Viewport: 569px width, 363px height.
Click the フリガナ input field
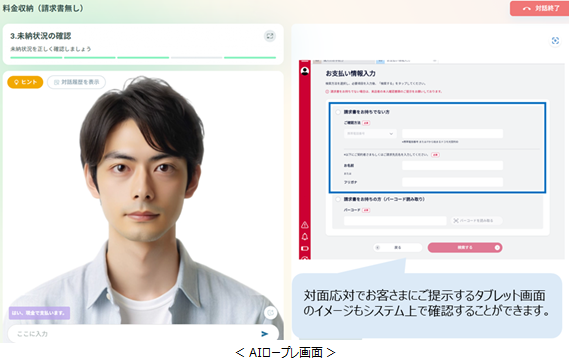pos(452,182)
